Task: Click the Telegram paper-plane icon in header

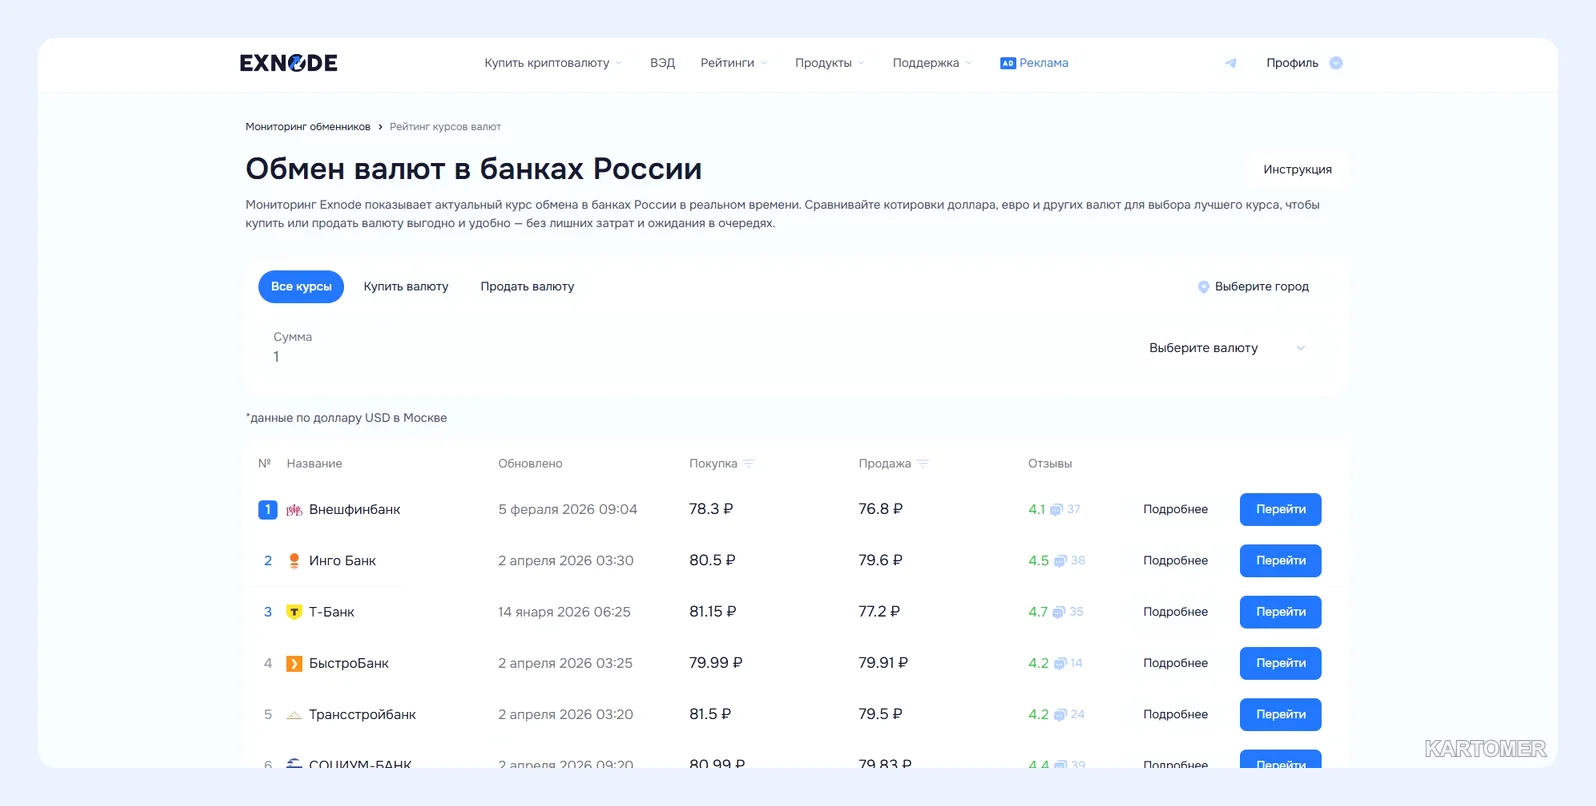Action: (1231, 63)
